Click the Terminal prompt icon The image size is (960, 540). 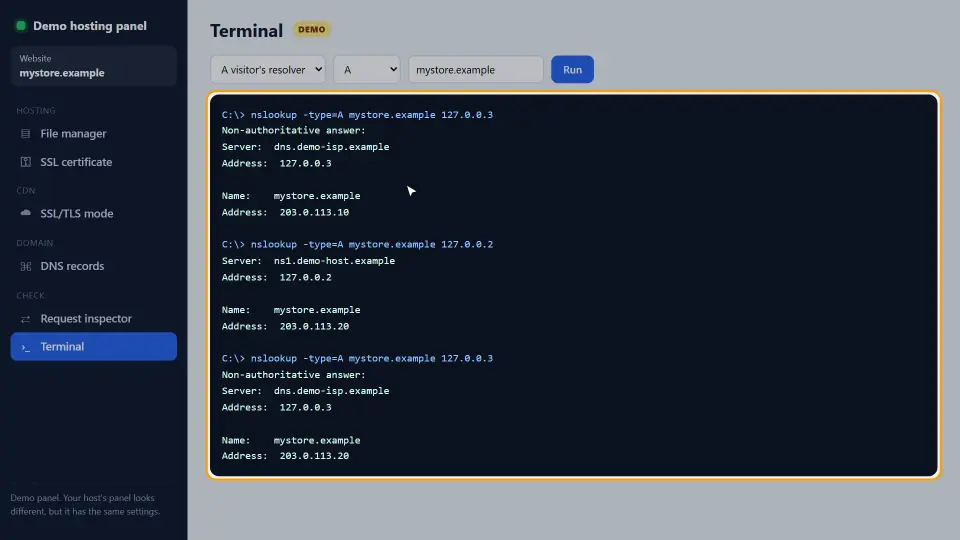pos(25,347)
